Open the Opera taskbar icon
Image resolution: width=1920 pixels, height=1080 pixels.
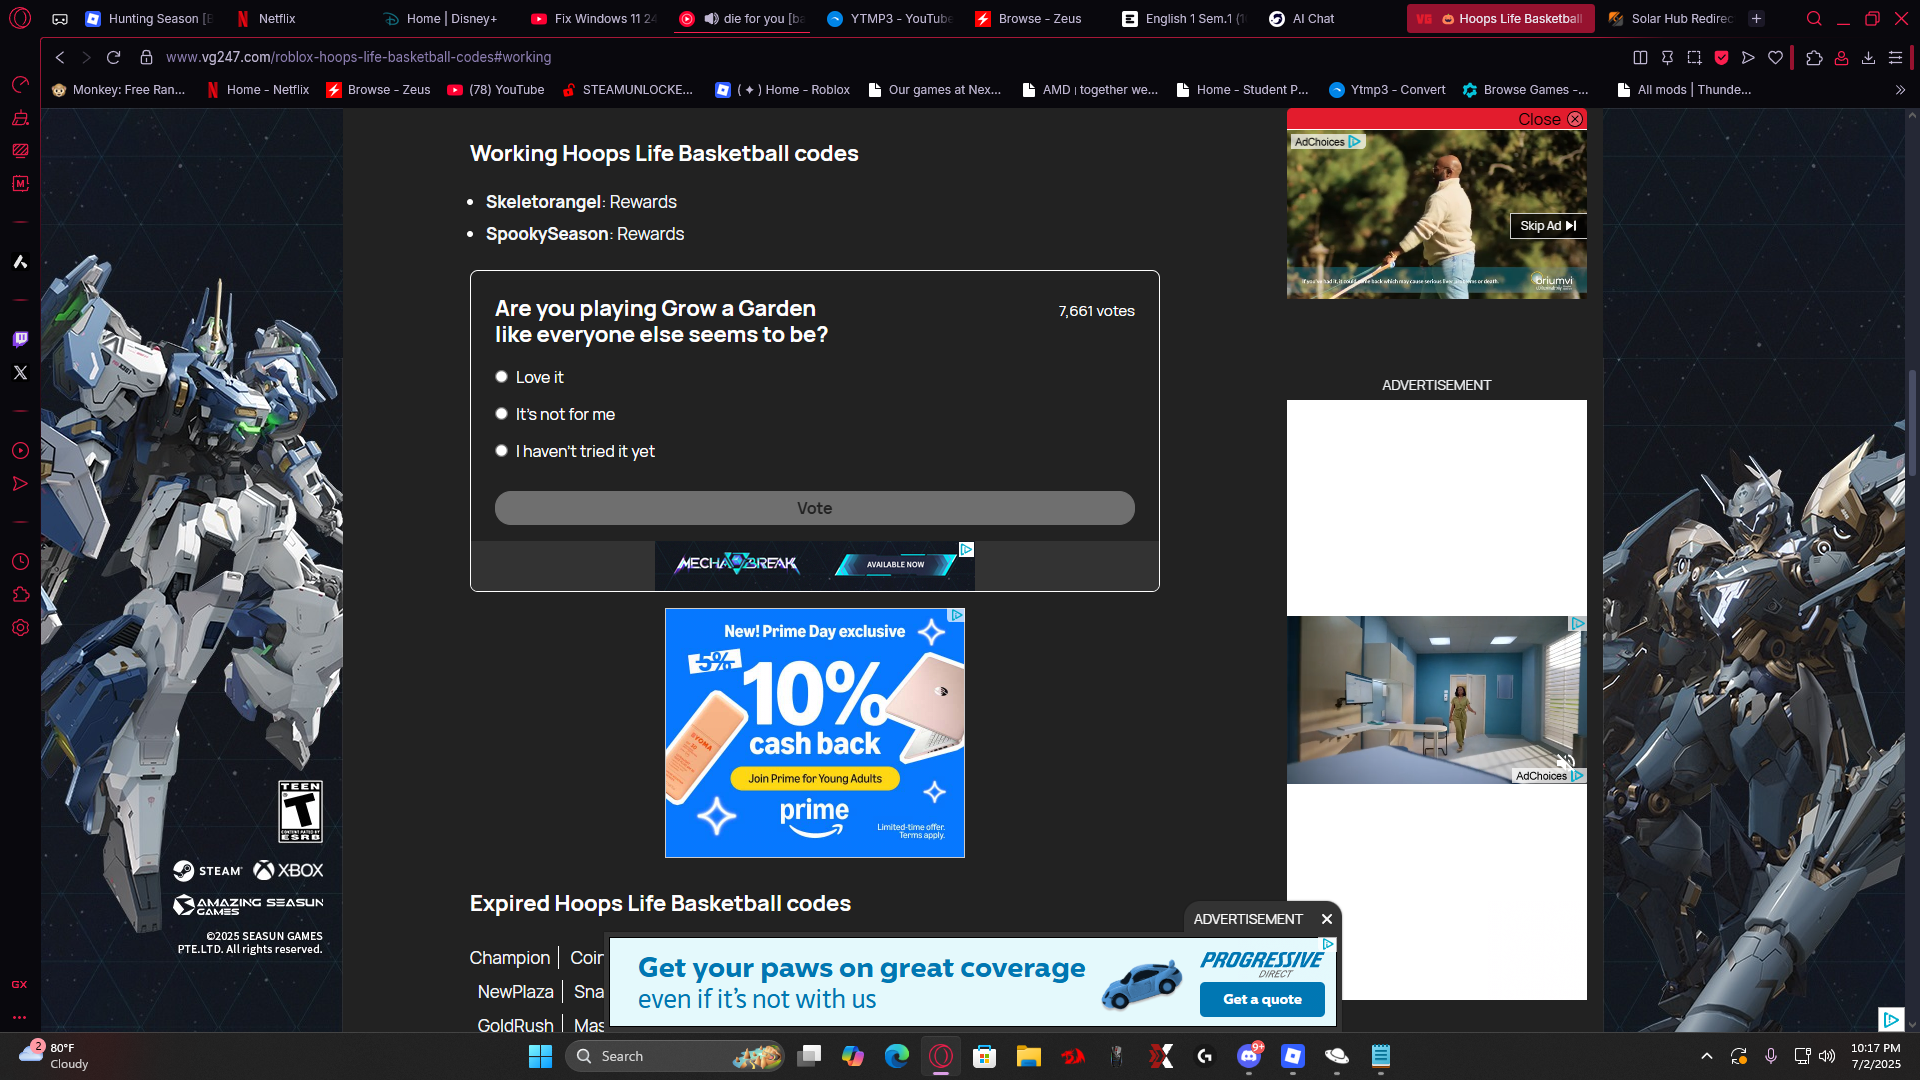click(941, 1056)
